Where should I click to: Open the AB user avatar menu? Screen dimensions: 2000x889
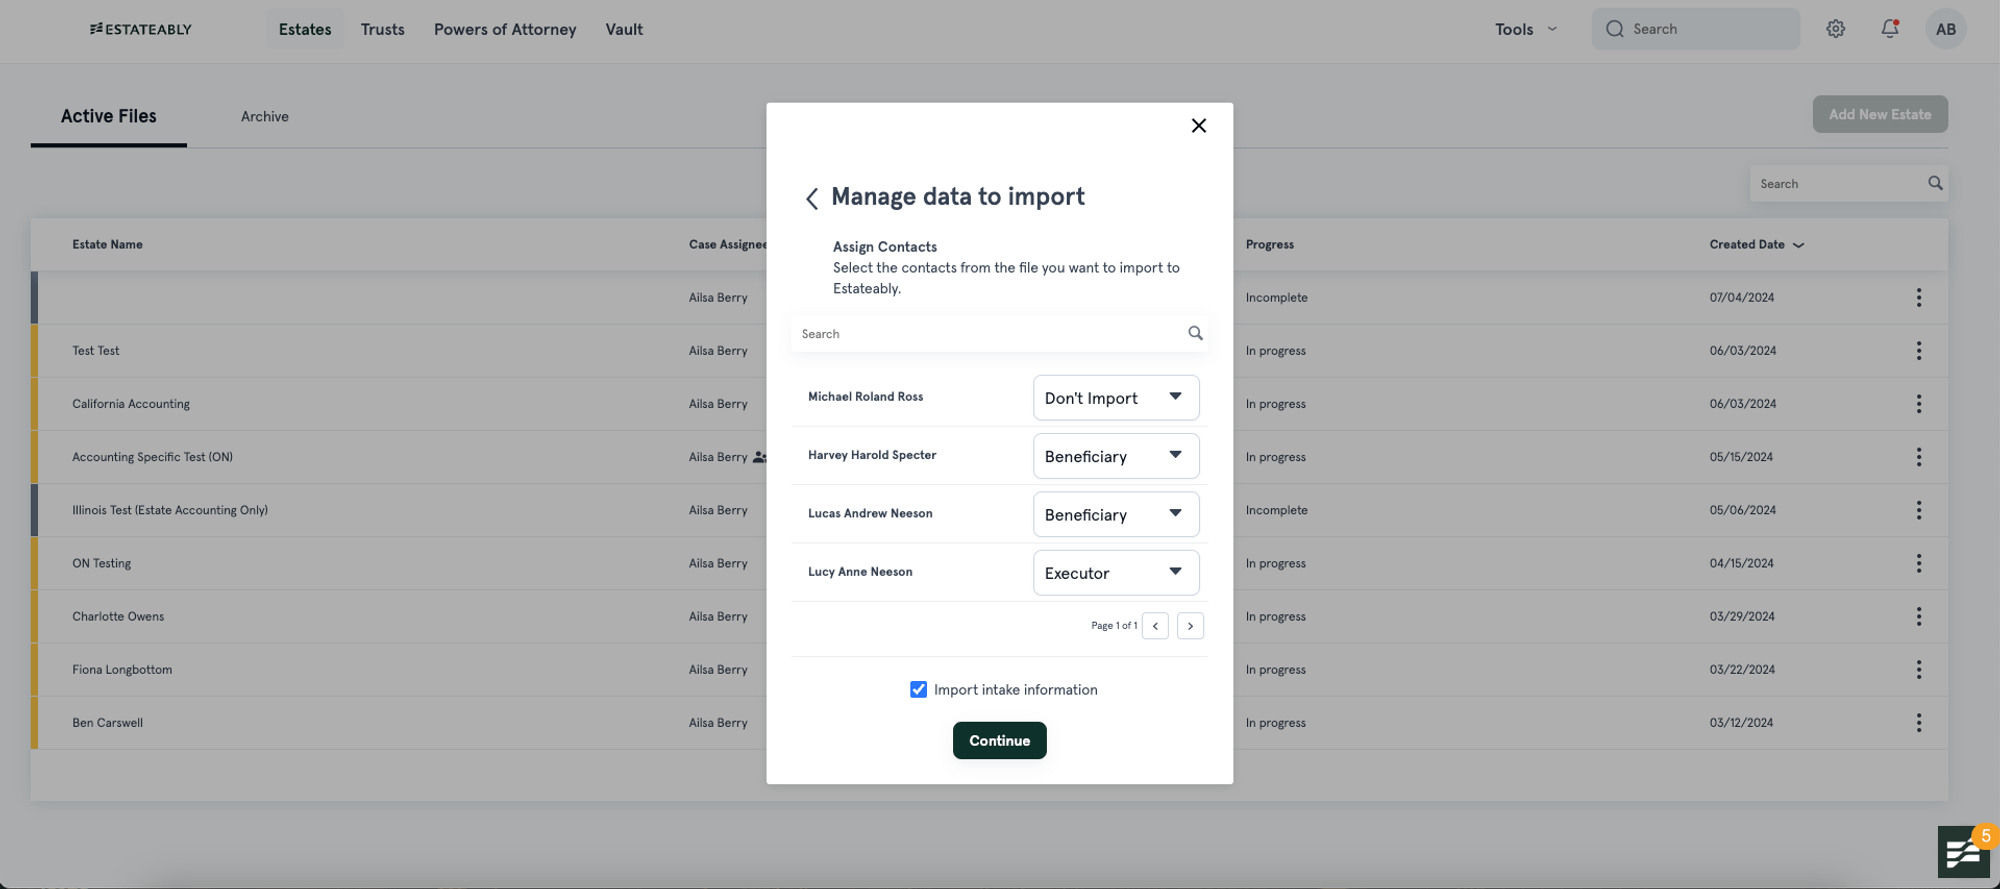pos(1945,29)
